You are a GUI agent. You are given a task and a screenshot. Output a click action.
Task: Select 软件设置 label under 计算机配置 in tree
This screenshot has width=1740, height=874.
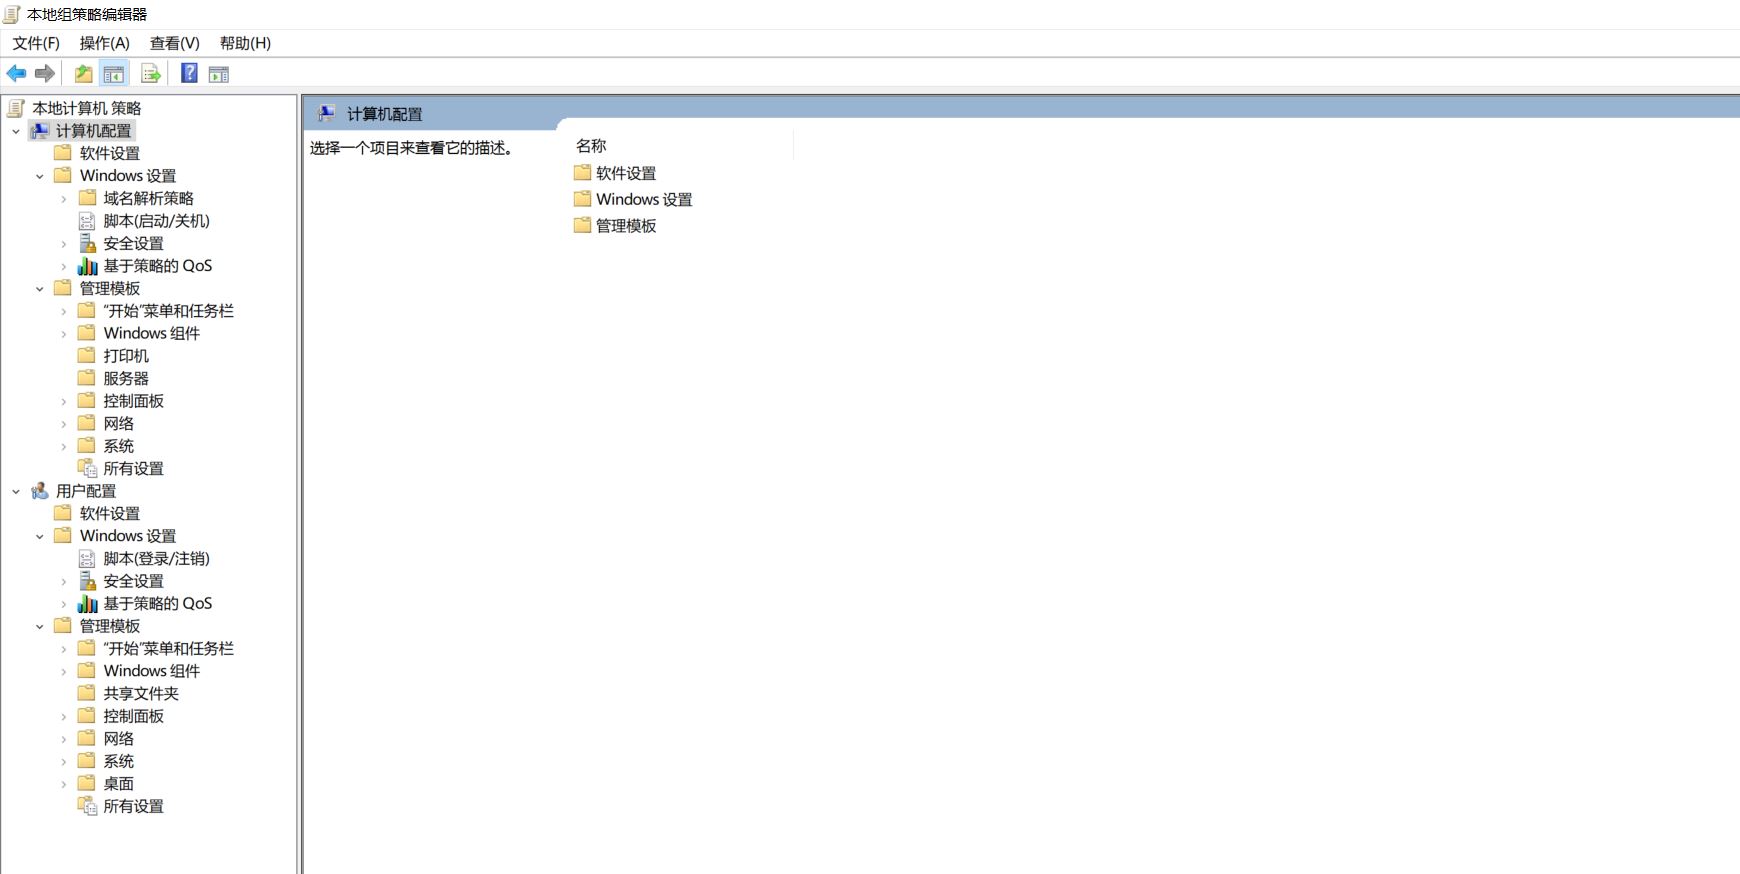point(110,153)
